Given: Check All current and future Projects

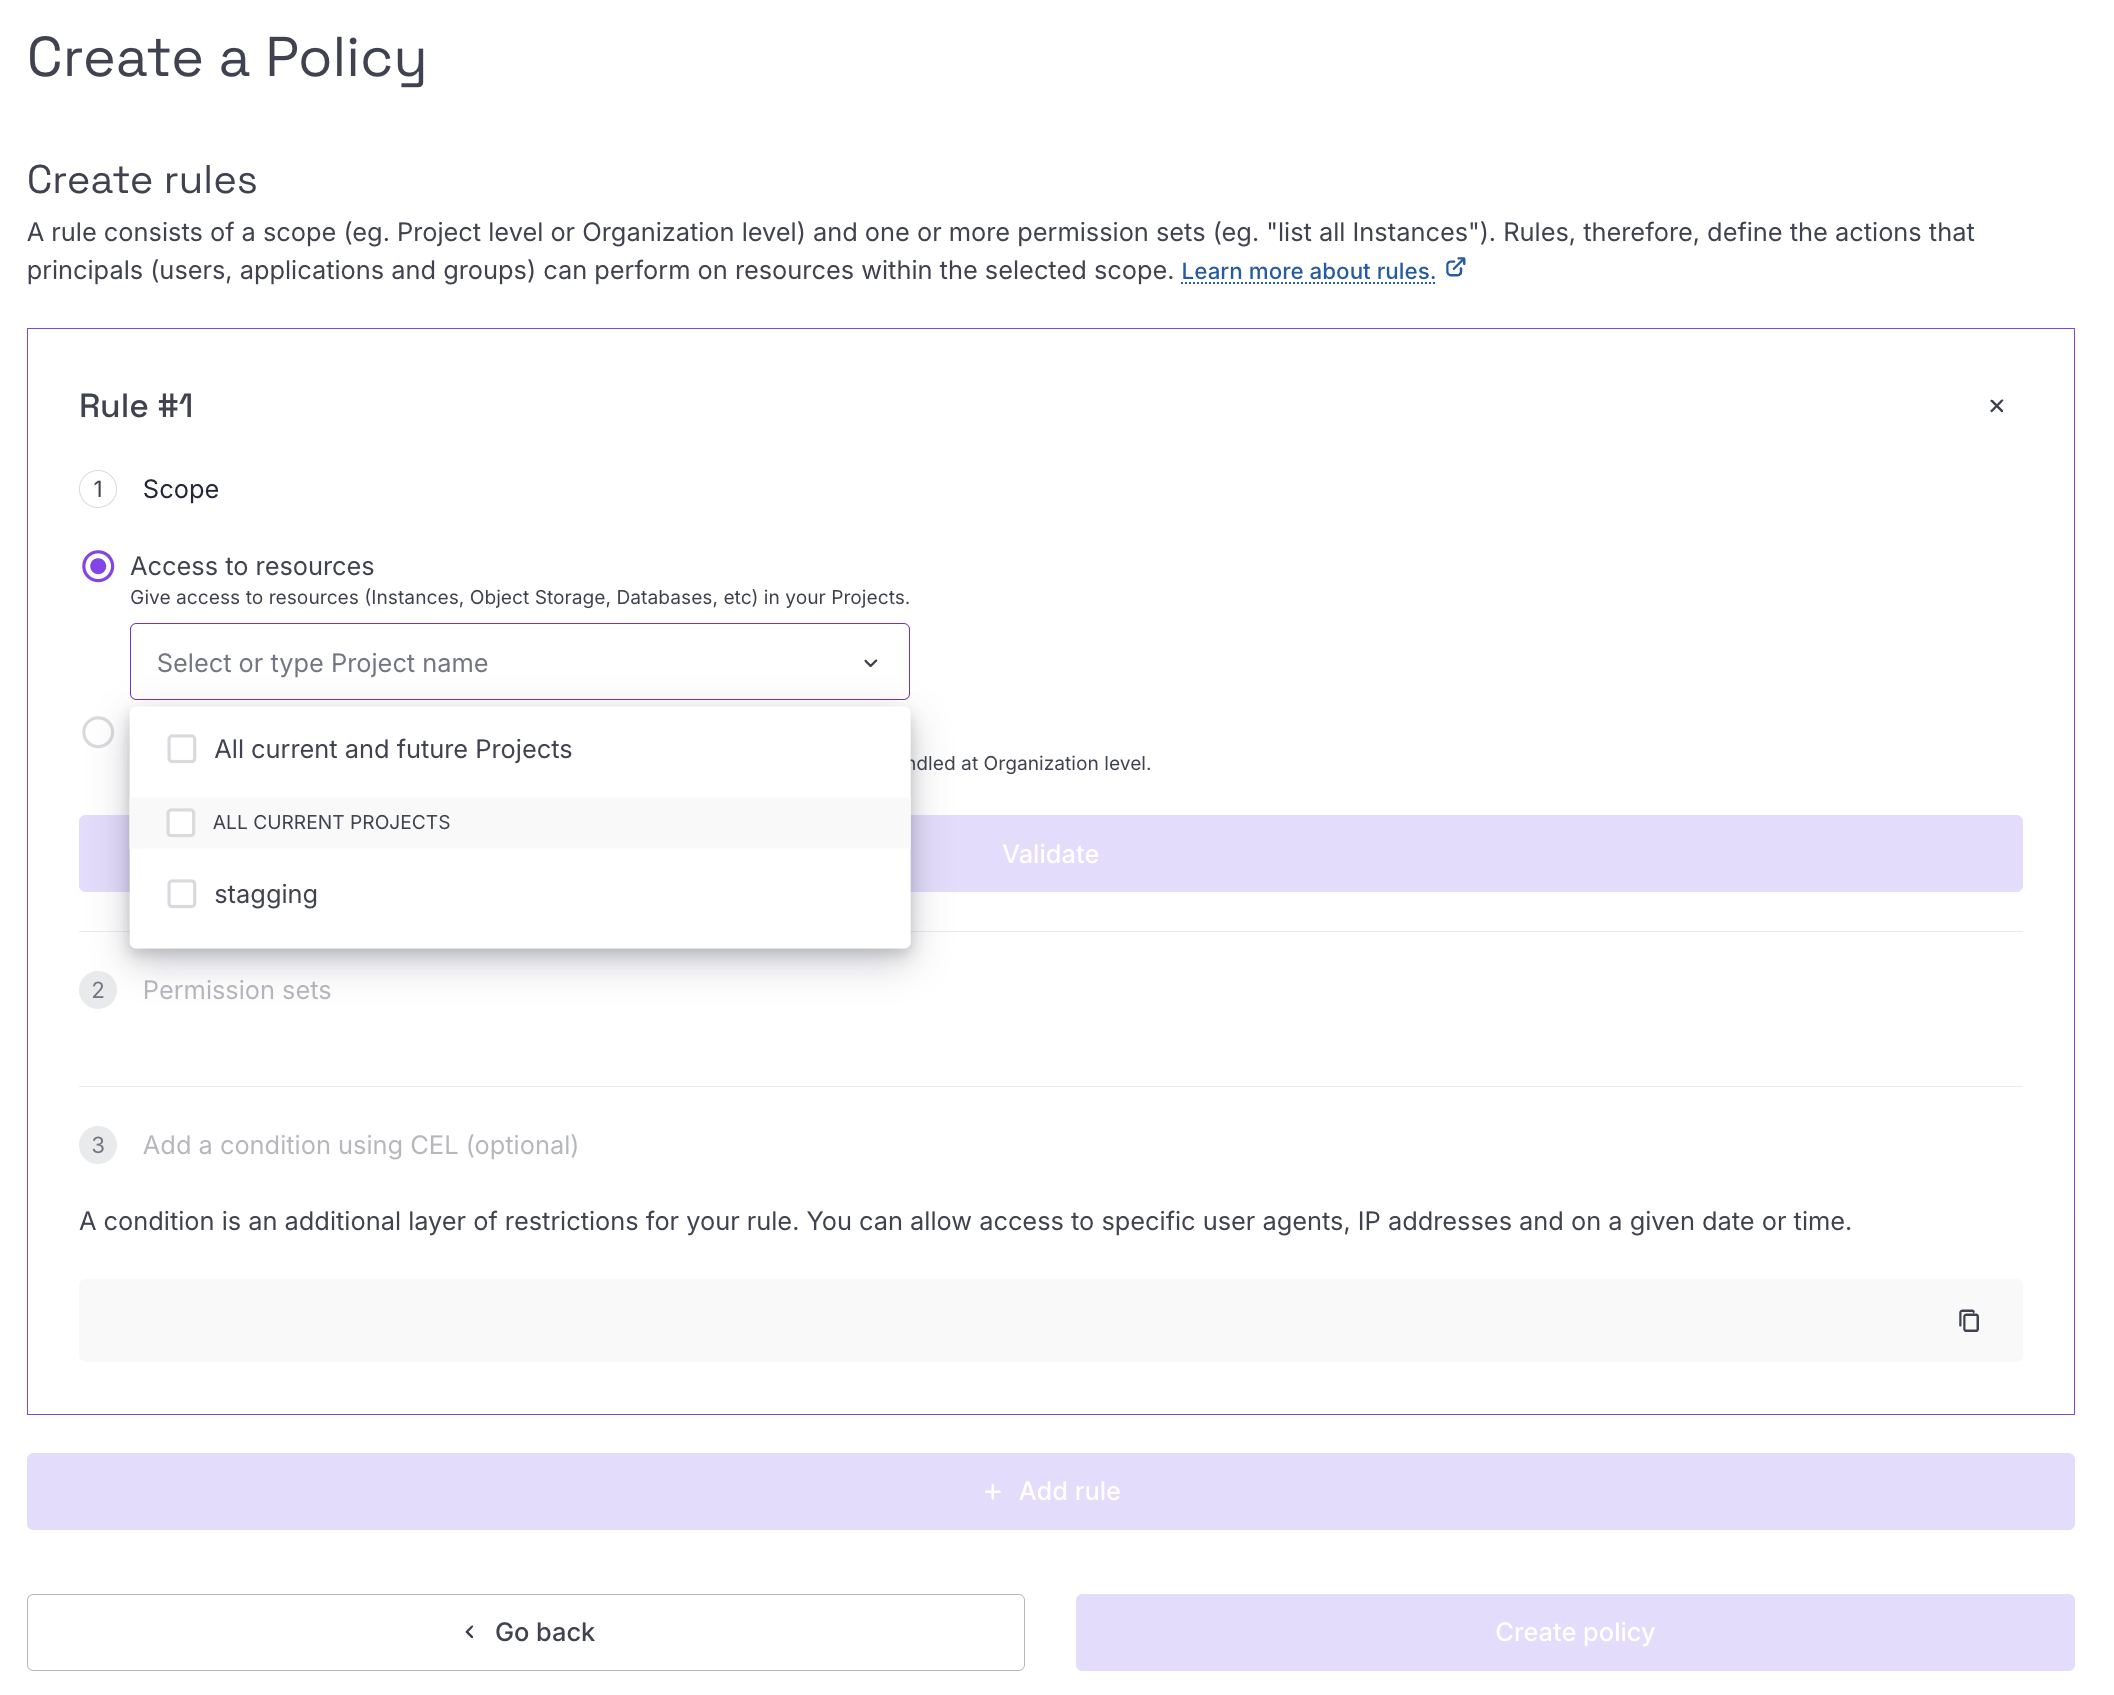Looking at the screenshot, I should tap(182, 749).
